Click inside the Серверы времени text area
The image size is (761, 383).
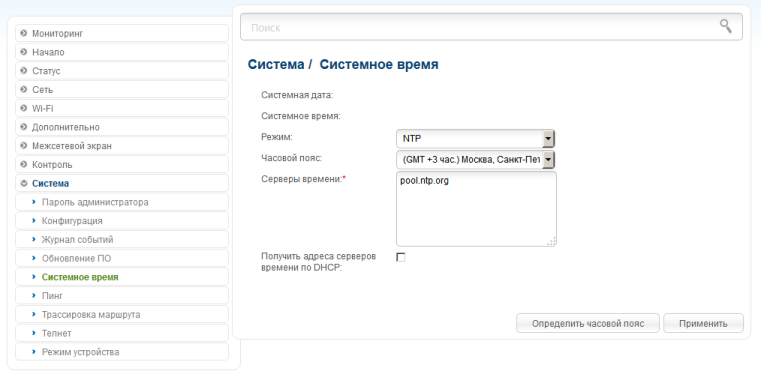coord(476,209)
